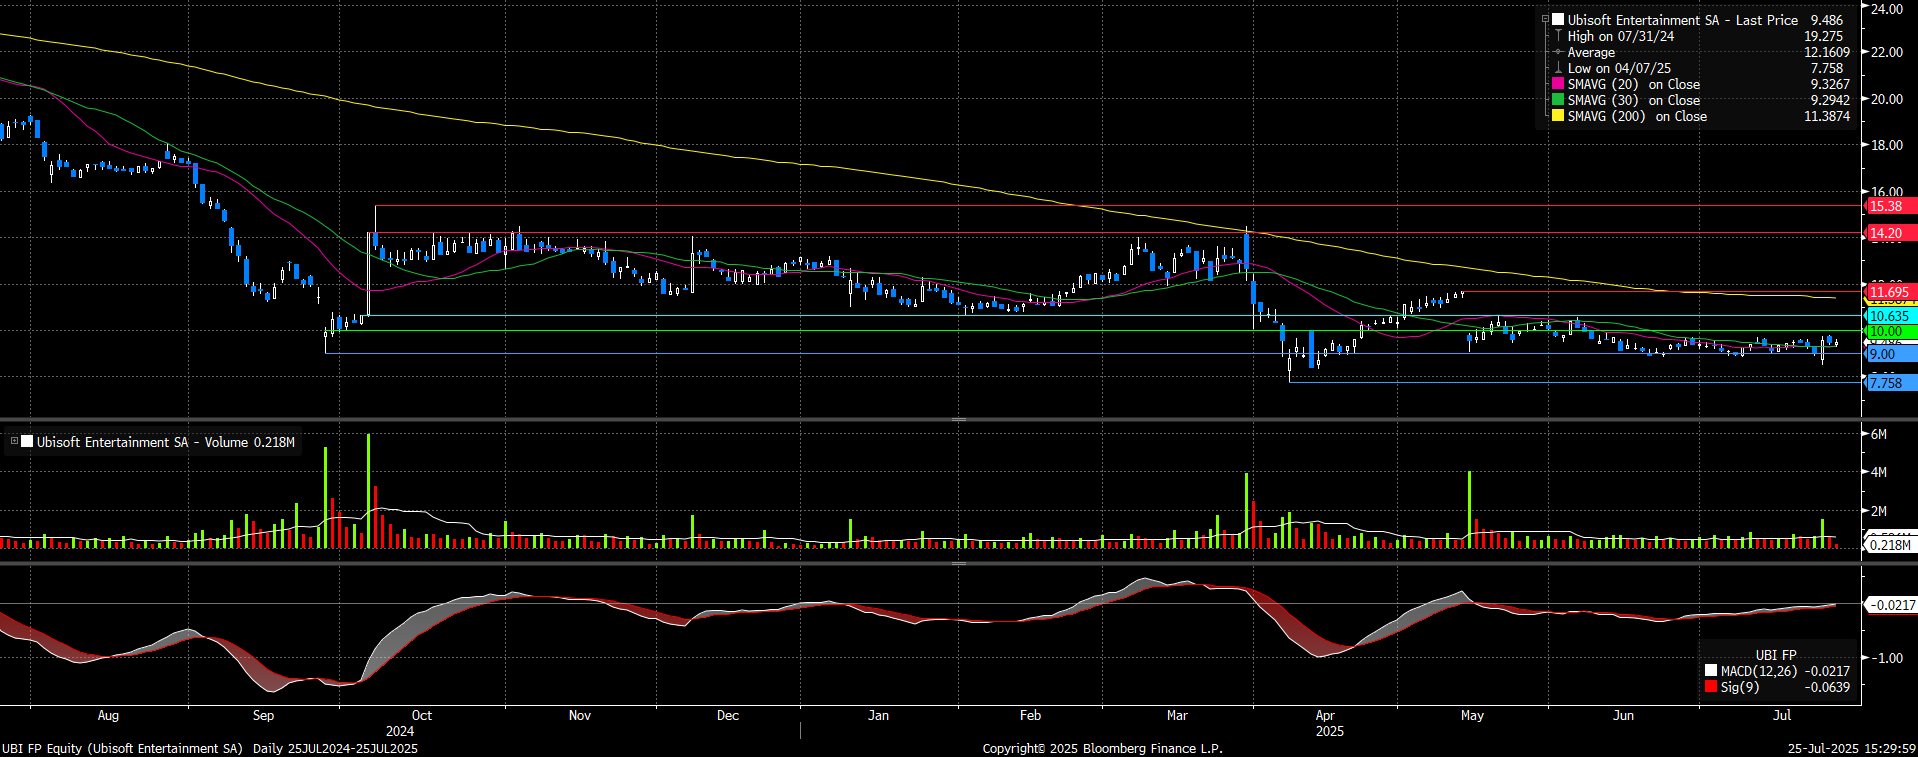Click the Apr label on date axis
The width and height of the screenshot is (1918, 757).
tap(1325, 715)
